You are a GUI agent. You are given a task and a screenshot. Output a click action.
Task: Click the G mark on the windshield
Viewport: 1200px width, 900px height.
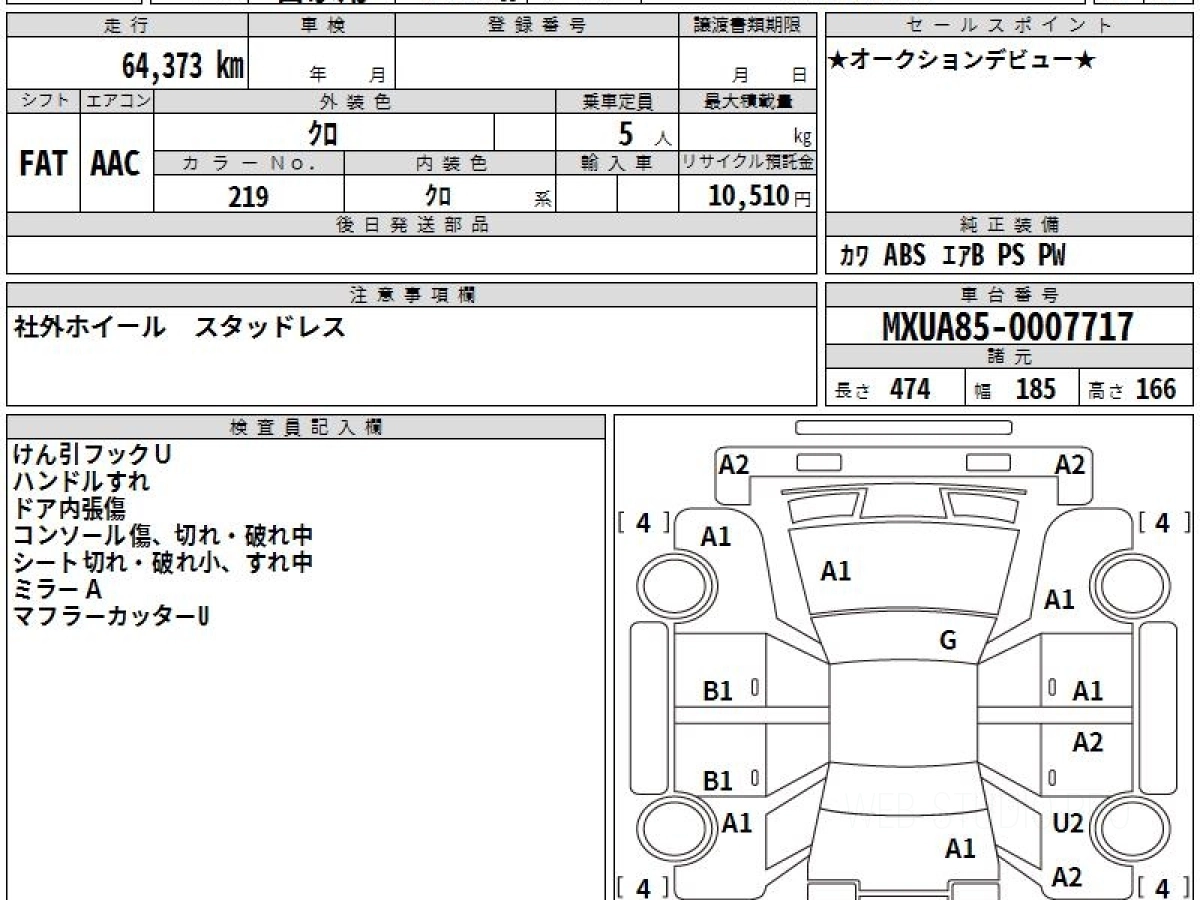click(x=948, y=641)
